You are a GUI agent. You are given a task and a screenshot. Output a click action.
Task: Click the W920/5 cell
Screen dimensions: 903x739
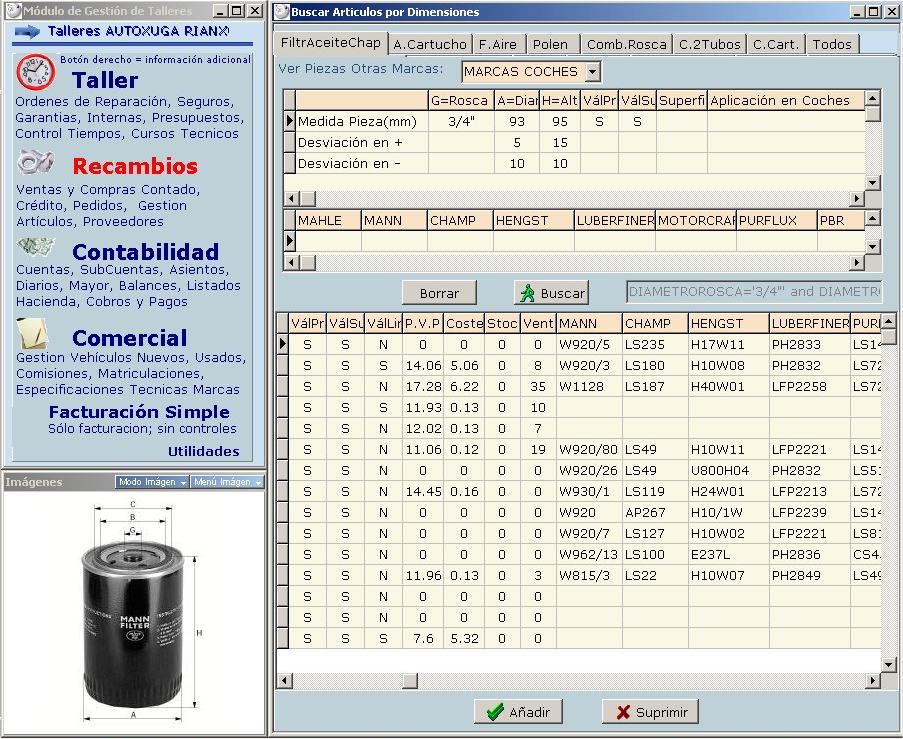coord(589,345)
